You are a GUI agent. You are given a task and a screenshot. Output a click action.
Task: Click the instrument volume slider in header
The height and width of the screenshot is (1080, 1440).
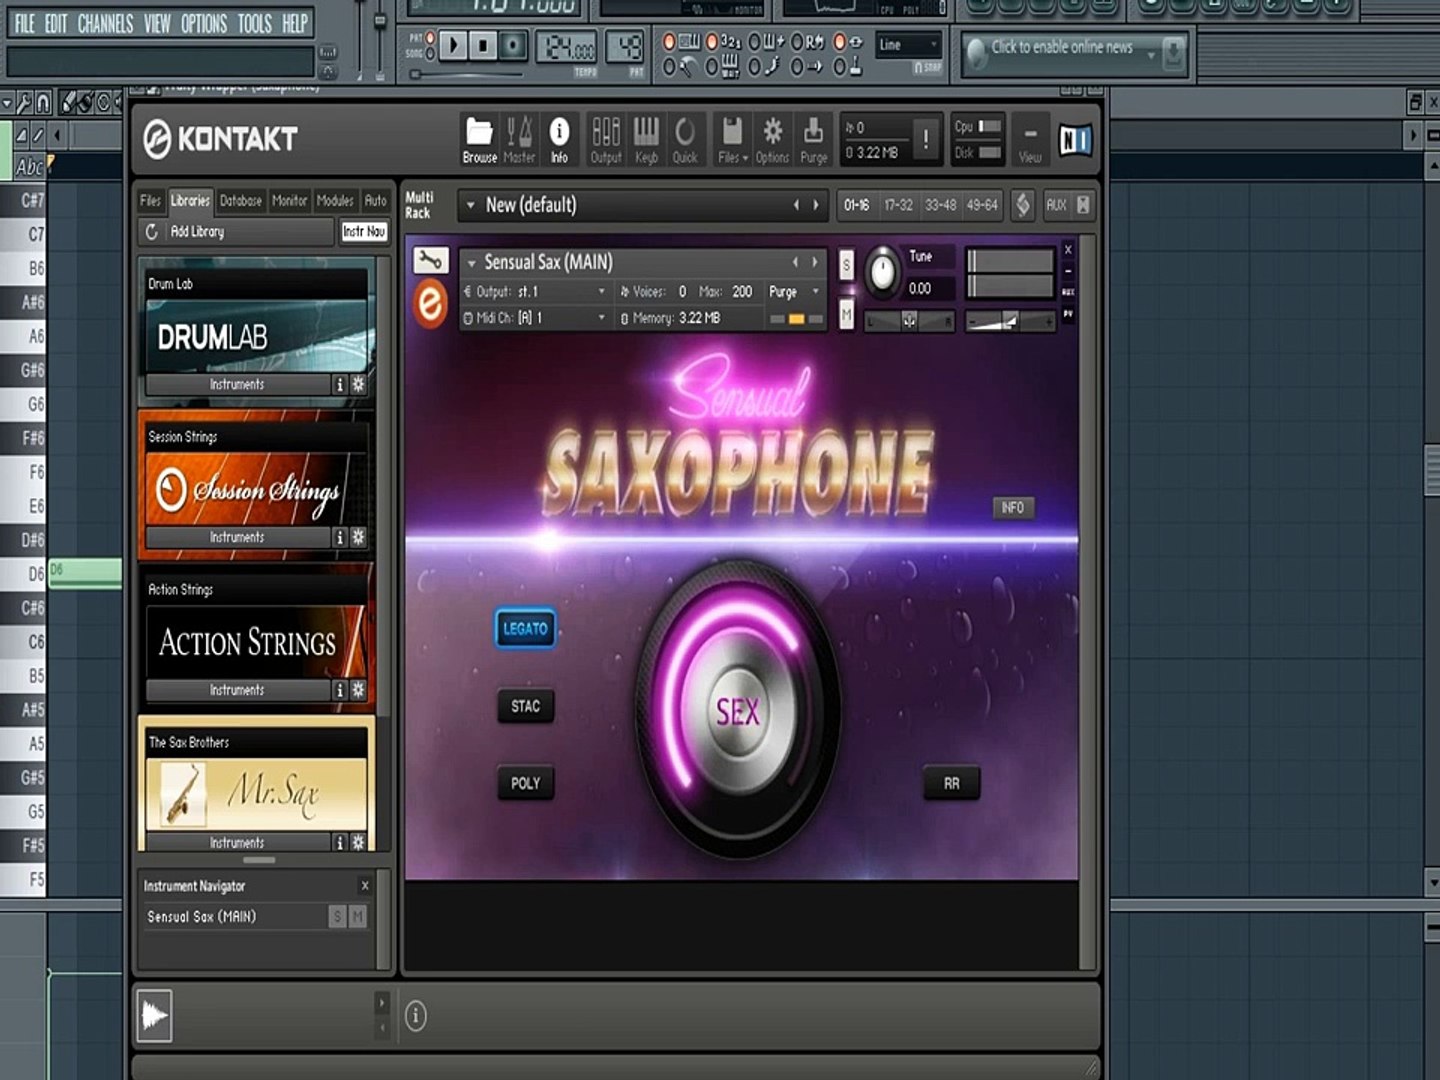[x=1010, y=322]
